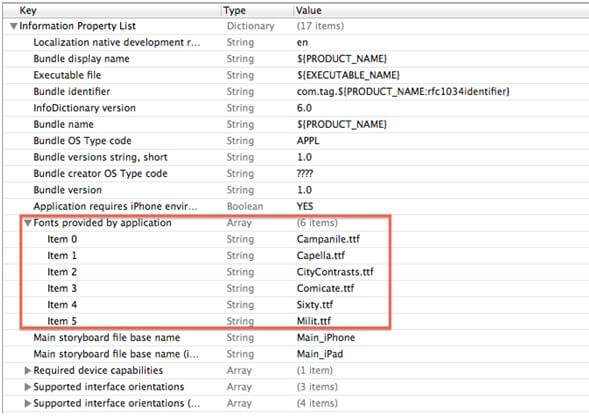Collapse the Information Property List triangle
Image resolution: width=589 pixels, height=420 pixels.
14,26
